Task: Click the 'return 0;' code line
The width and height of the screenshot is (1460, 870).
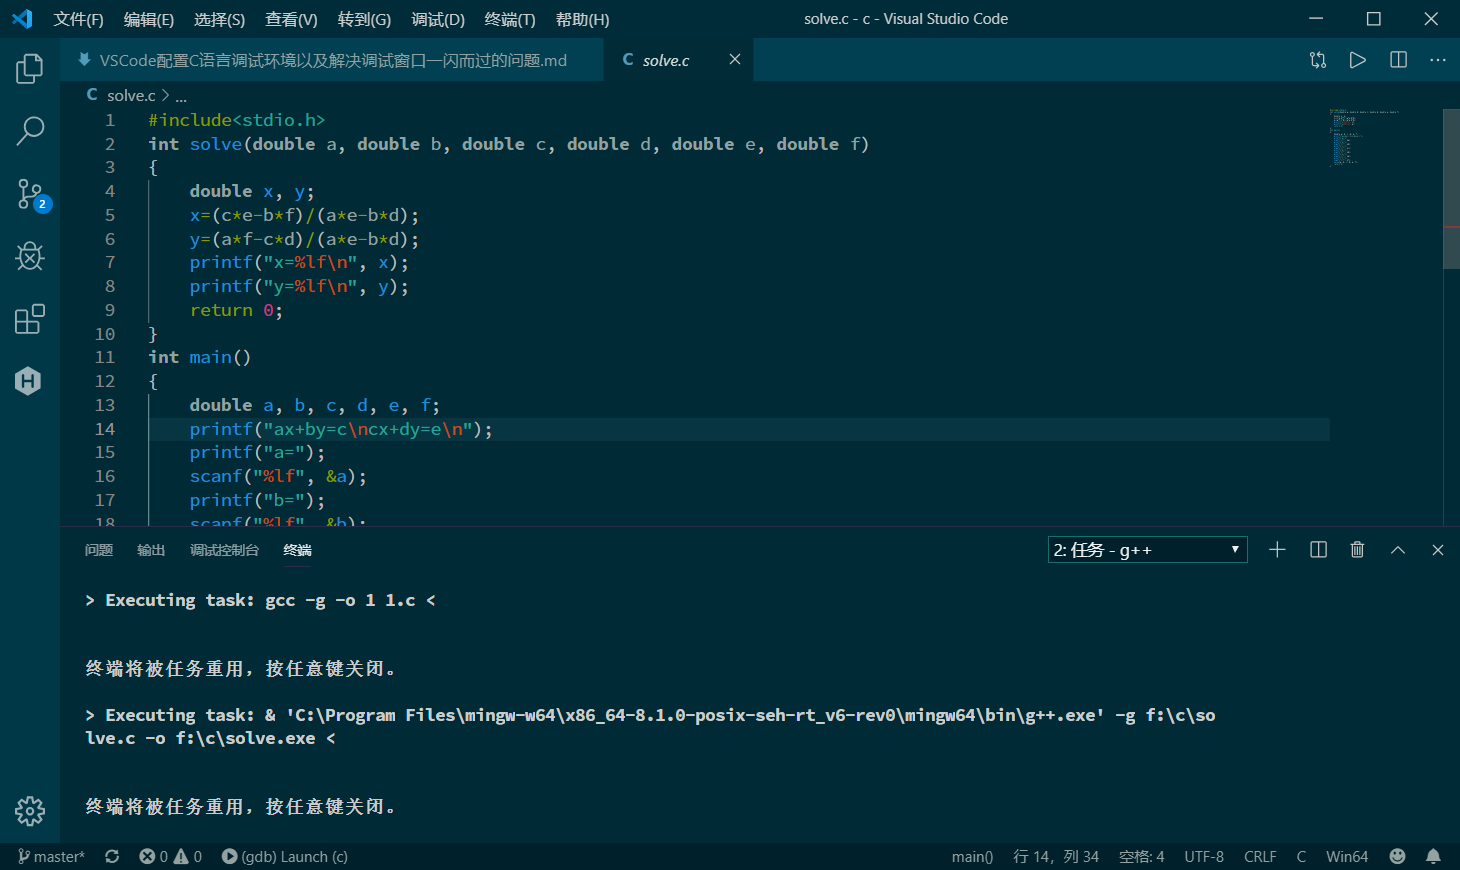Action: coord(236,310)
